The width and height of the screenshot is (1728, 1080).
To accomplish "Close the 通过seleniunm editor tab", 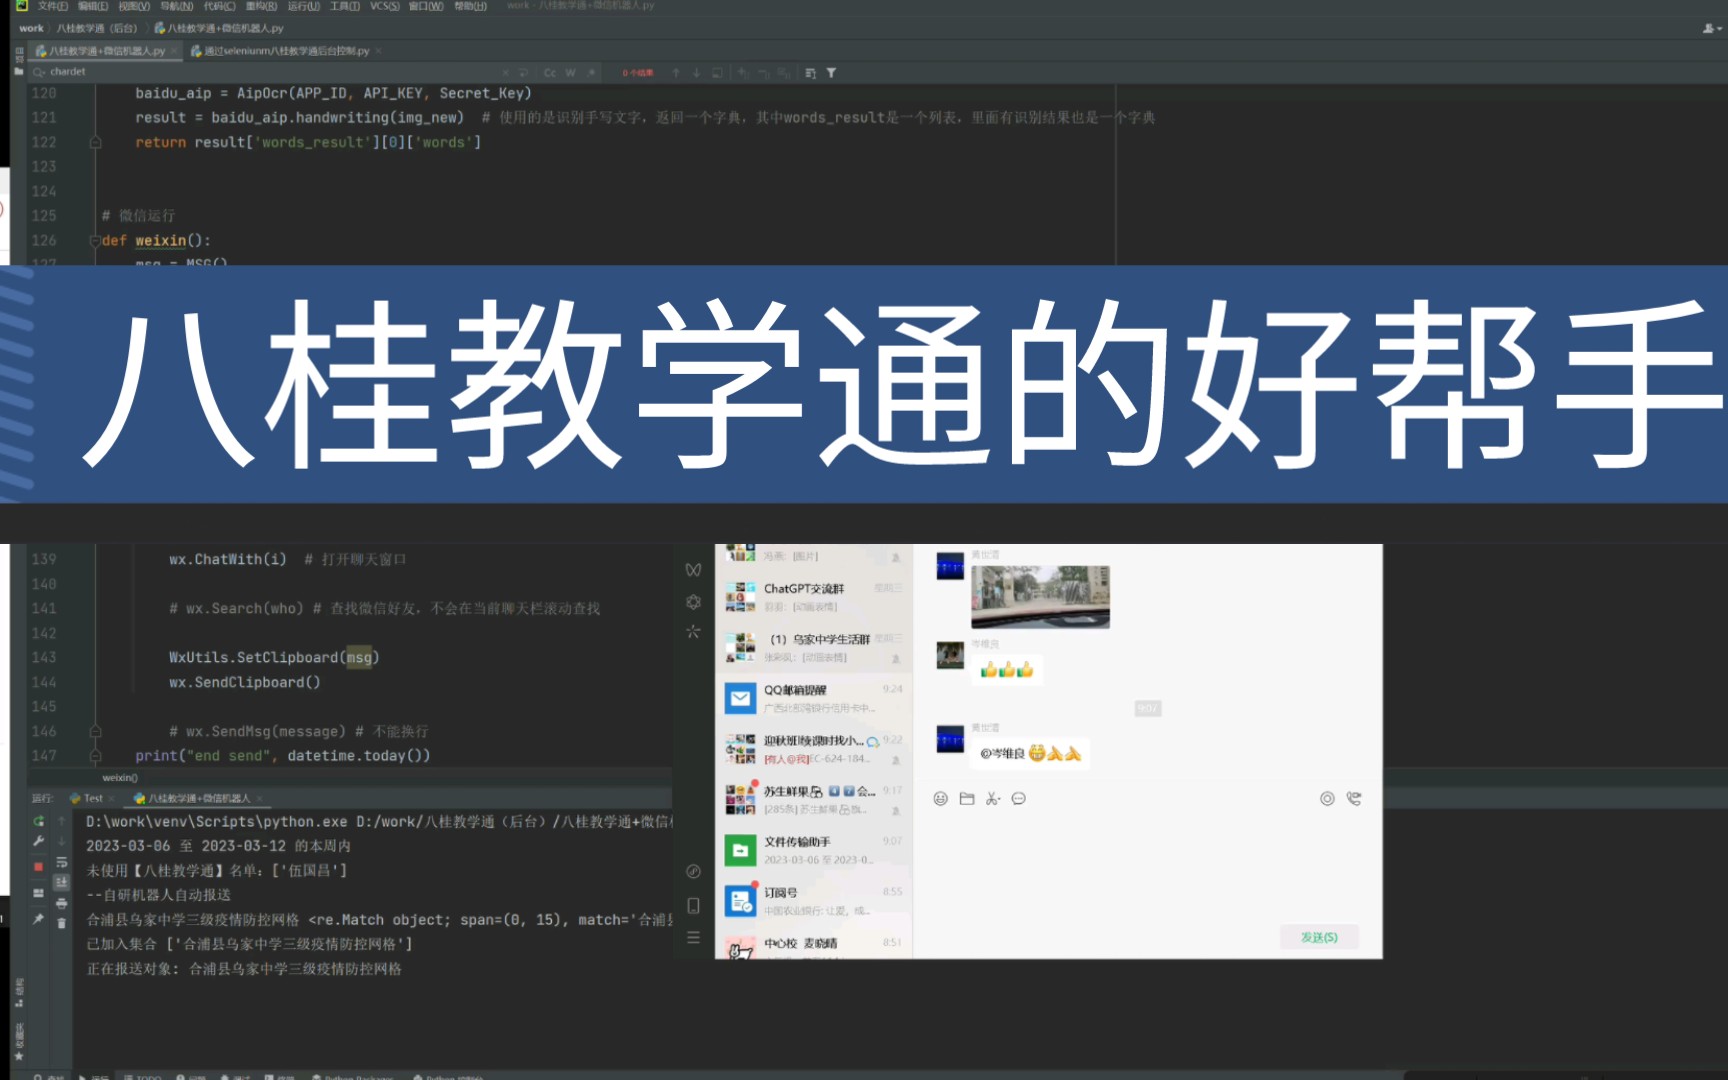I will tap(378, 50).
